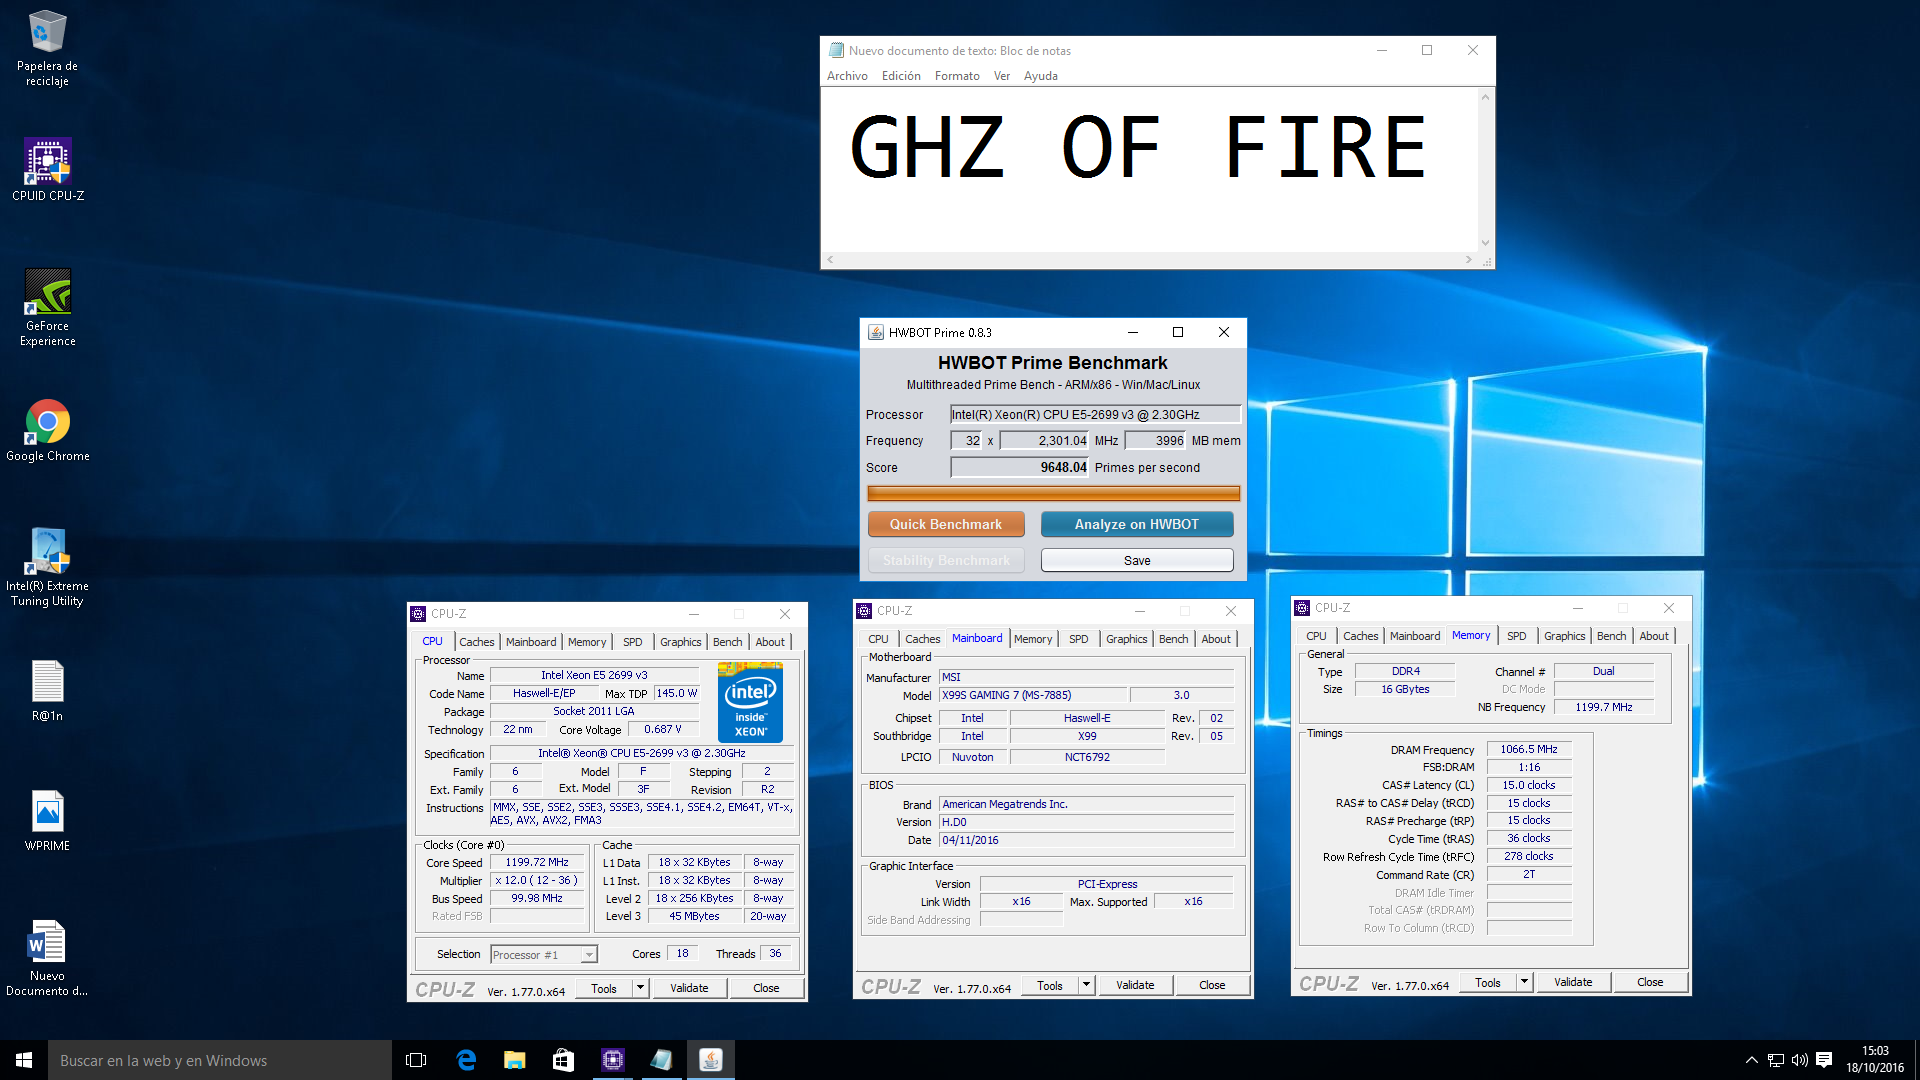Open the Formato menu in Notepad

pyautogui.click(x=957, y=76)
